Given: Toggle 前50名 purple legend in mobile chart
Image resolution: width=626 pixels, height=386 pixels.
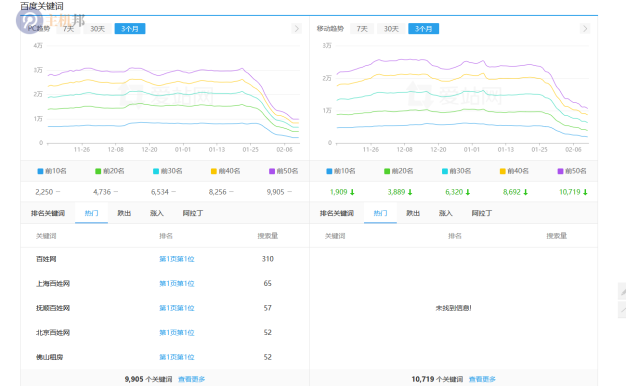Looking at the screenshot, I should [572, 171].
